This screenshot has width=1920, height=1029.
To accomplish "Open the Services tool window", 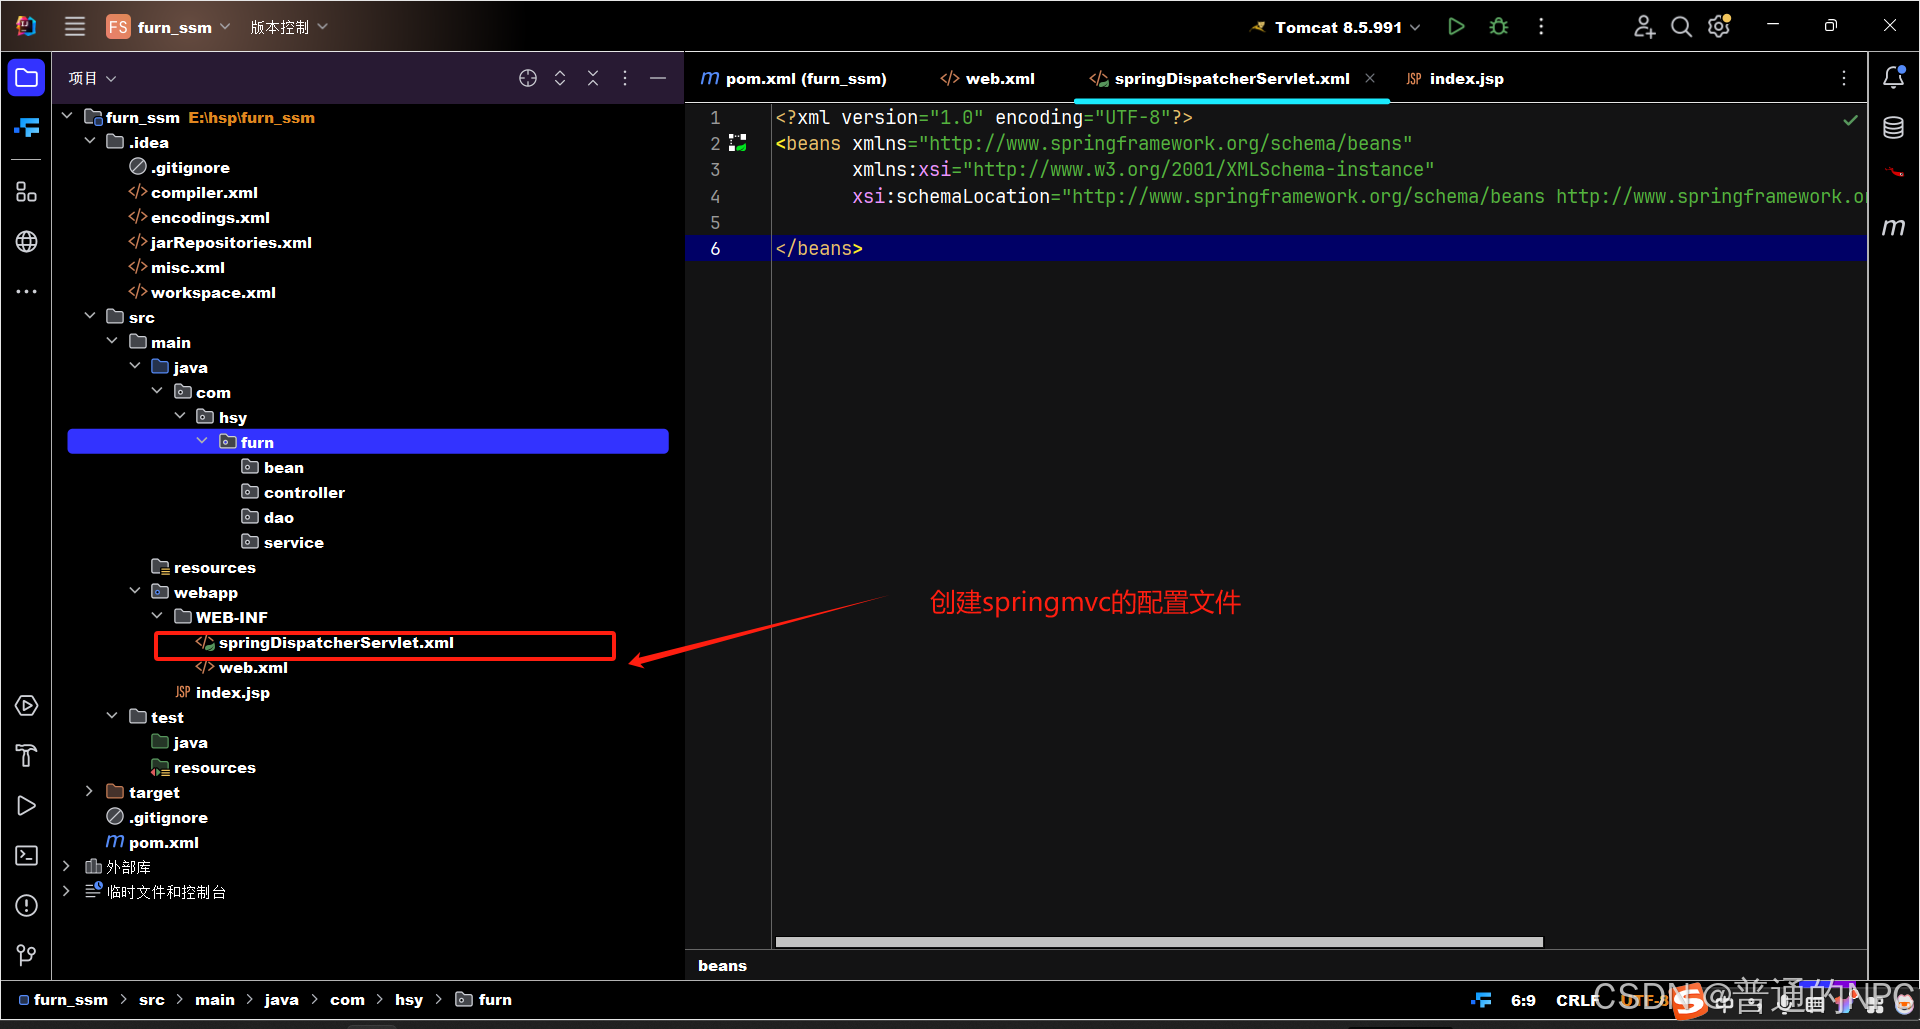I will click(27, 706).
